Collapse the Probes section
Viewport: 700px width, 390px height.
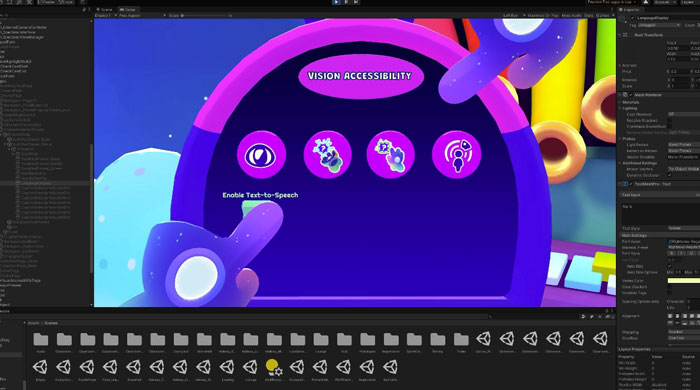620,139
